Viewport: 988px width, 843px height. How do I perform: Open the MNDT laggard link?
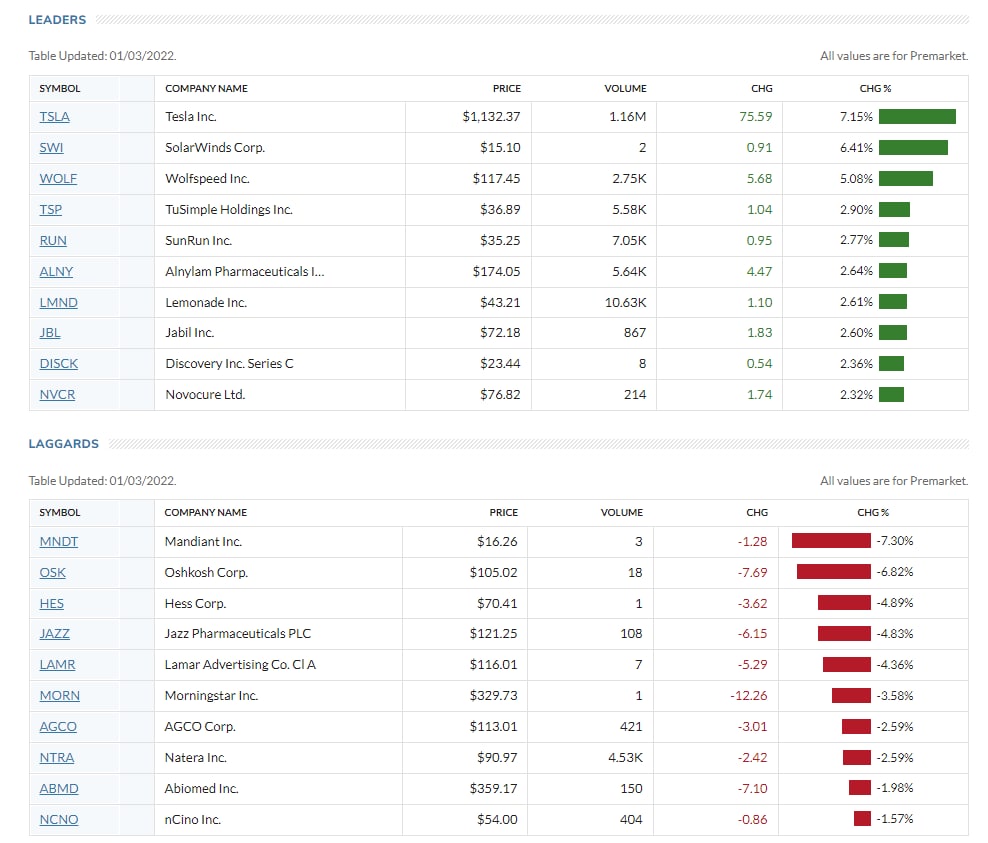click(x=58, y=542)
